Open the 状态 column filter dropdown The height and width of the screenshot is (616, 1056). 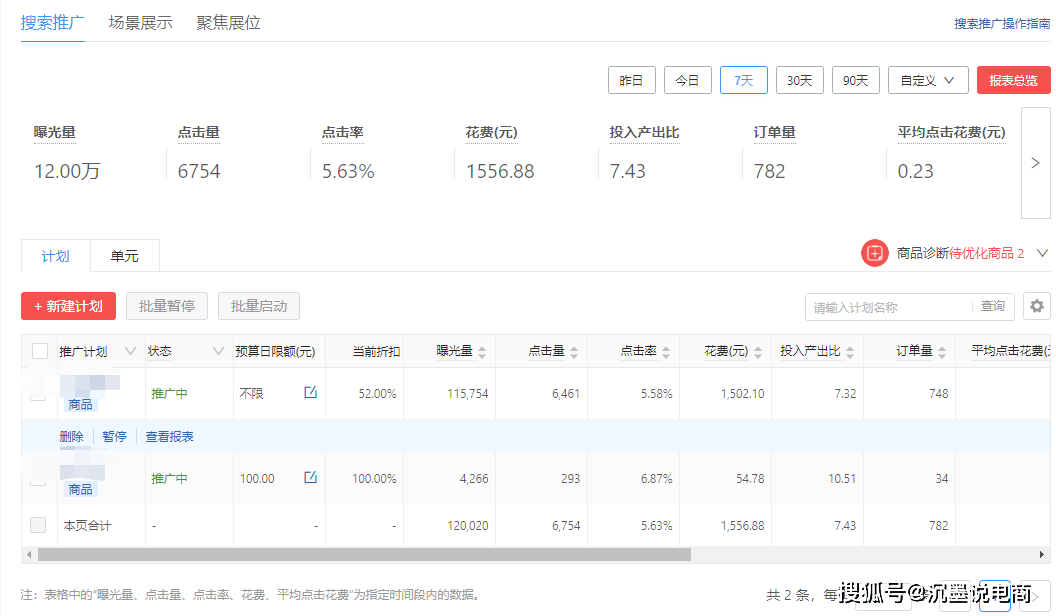218,351
